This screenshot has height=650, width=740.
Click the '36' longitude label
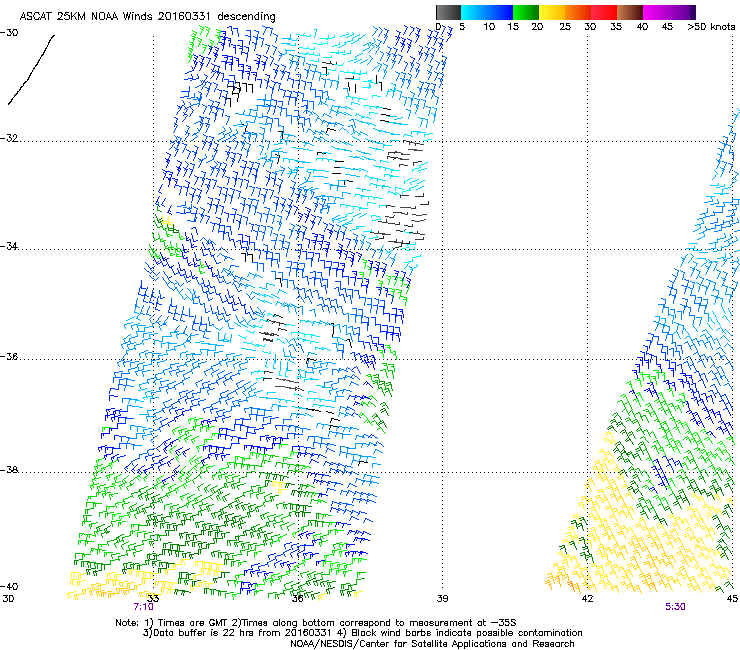(x=297, y=599)
